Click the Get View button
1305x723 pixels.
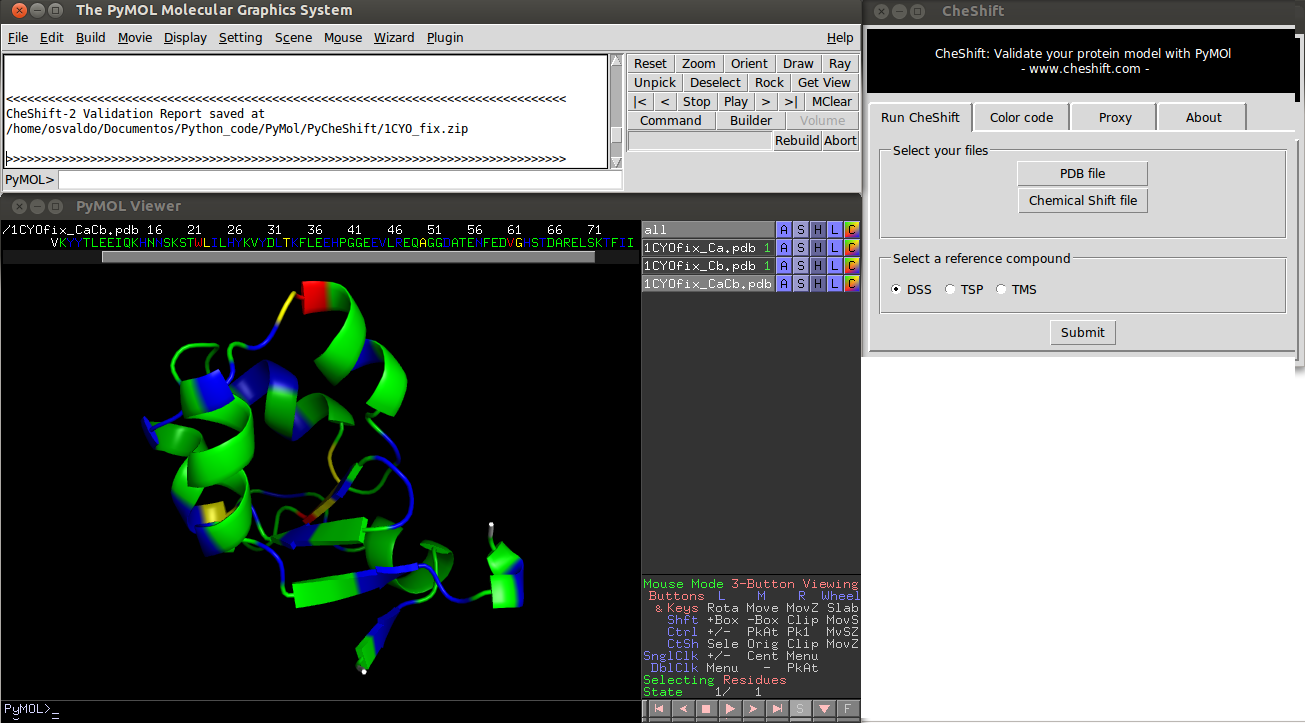click(824, 82)
